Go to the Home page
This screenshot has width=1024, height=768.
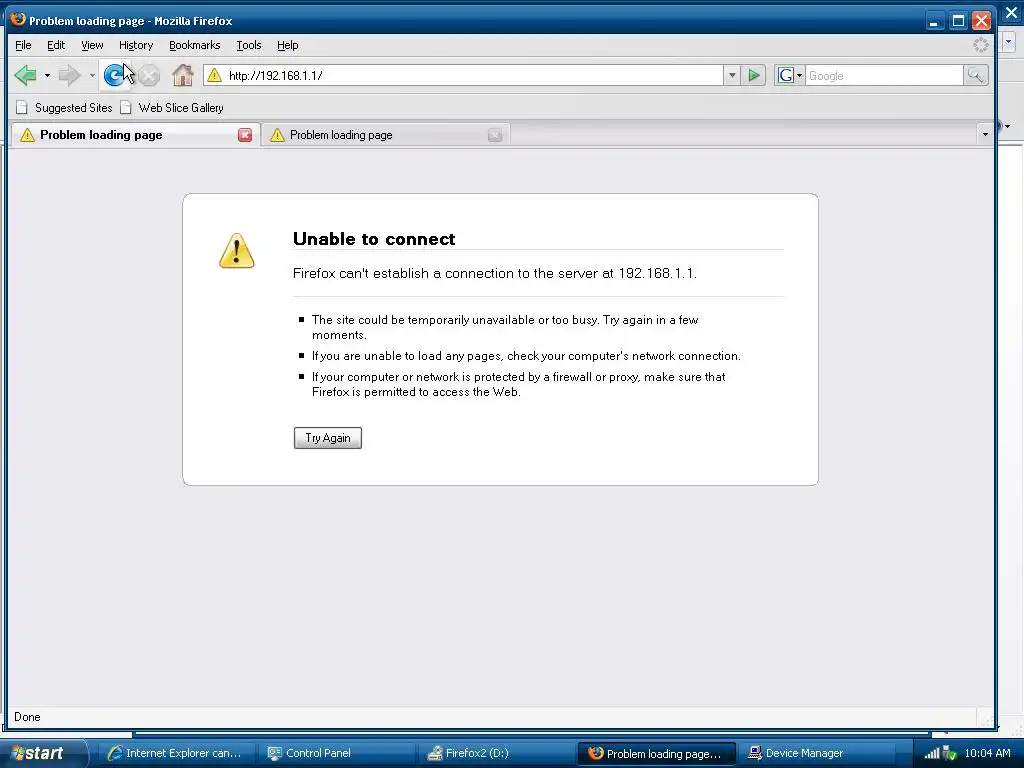pyautogui.click(x=183, y=75)
